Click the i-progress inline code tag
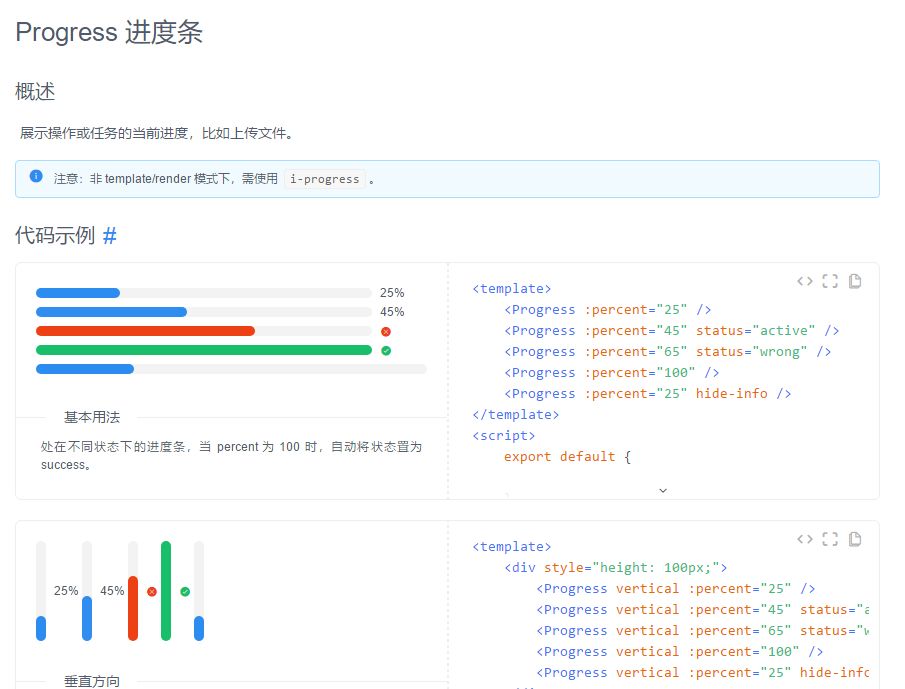This screenshot has height=689, width=905. (324, 179)
